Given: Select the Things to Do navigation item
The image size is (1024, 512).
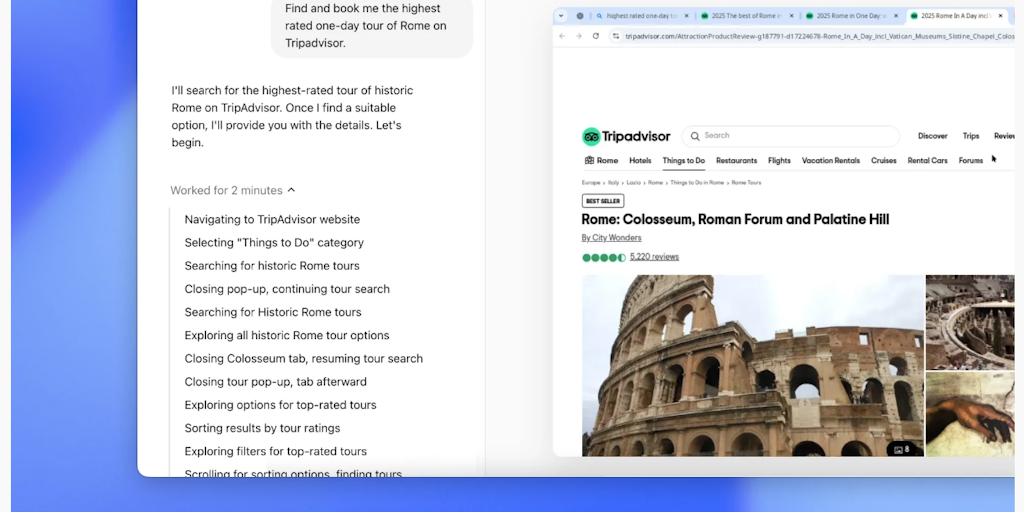Looking at the screenshot, I should coord(684,161).
